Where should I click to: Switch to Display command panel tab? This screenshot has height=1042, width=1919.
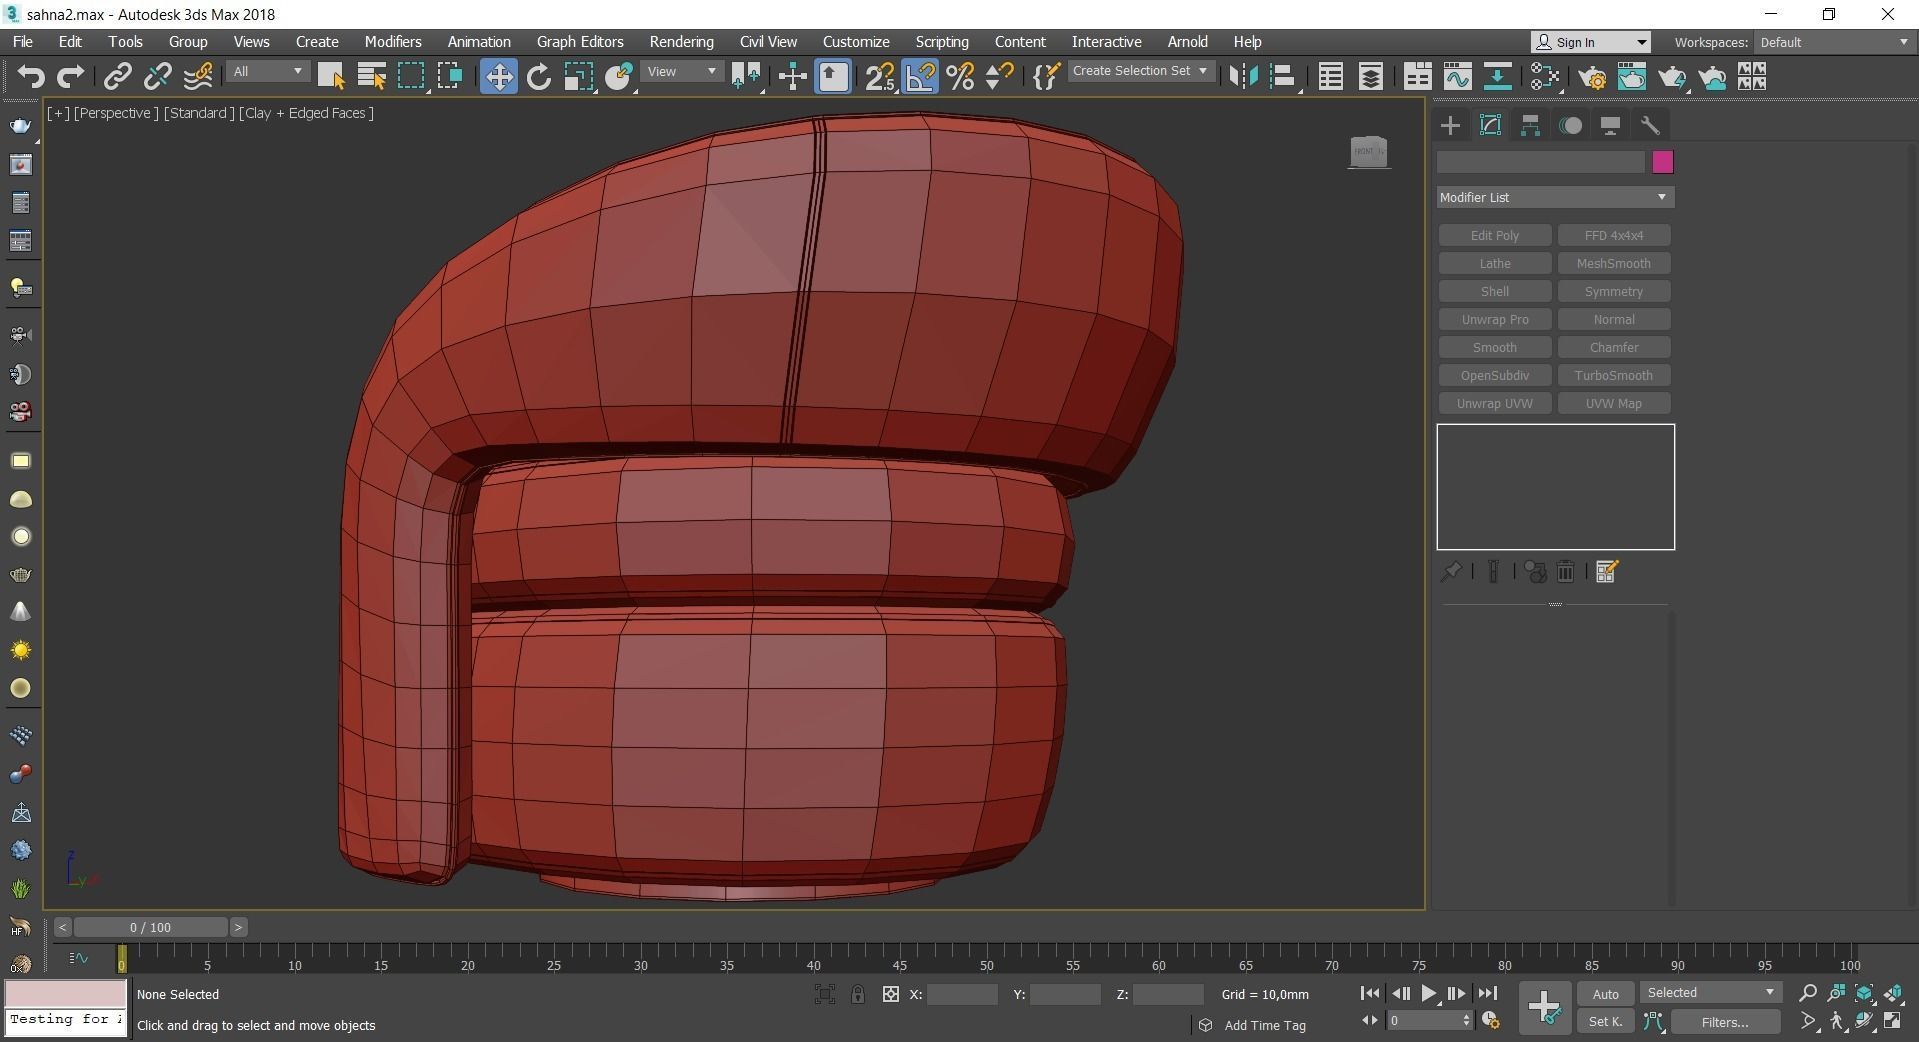coord(1610,126)
